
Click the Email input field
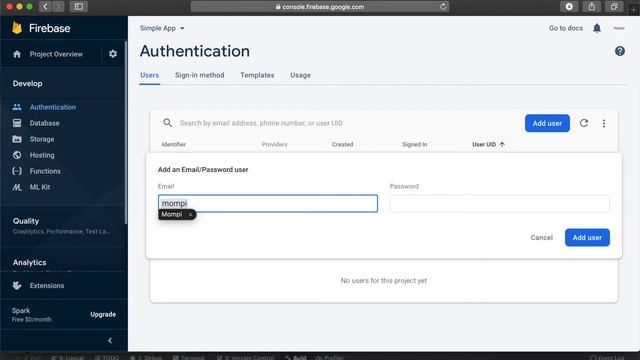pos(268,203)
